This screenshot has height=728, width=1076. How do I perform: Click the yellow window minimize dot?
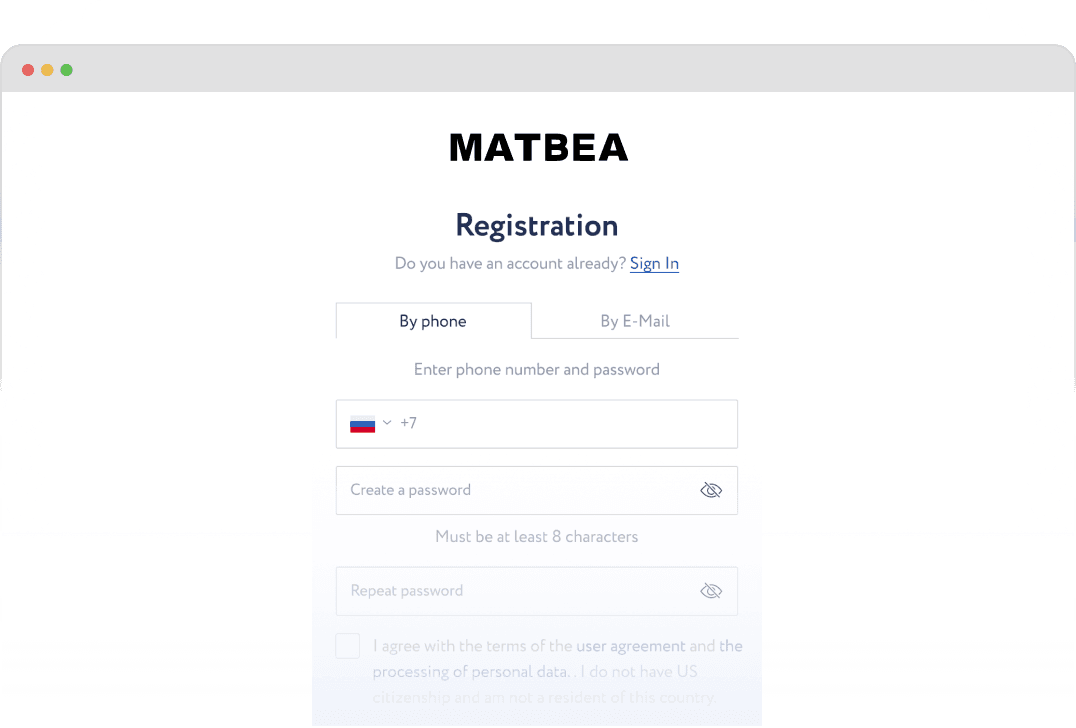[x=47, y=70]
